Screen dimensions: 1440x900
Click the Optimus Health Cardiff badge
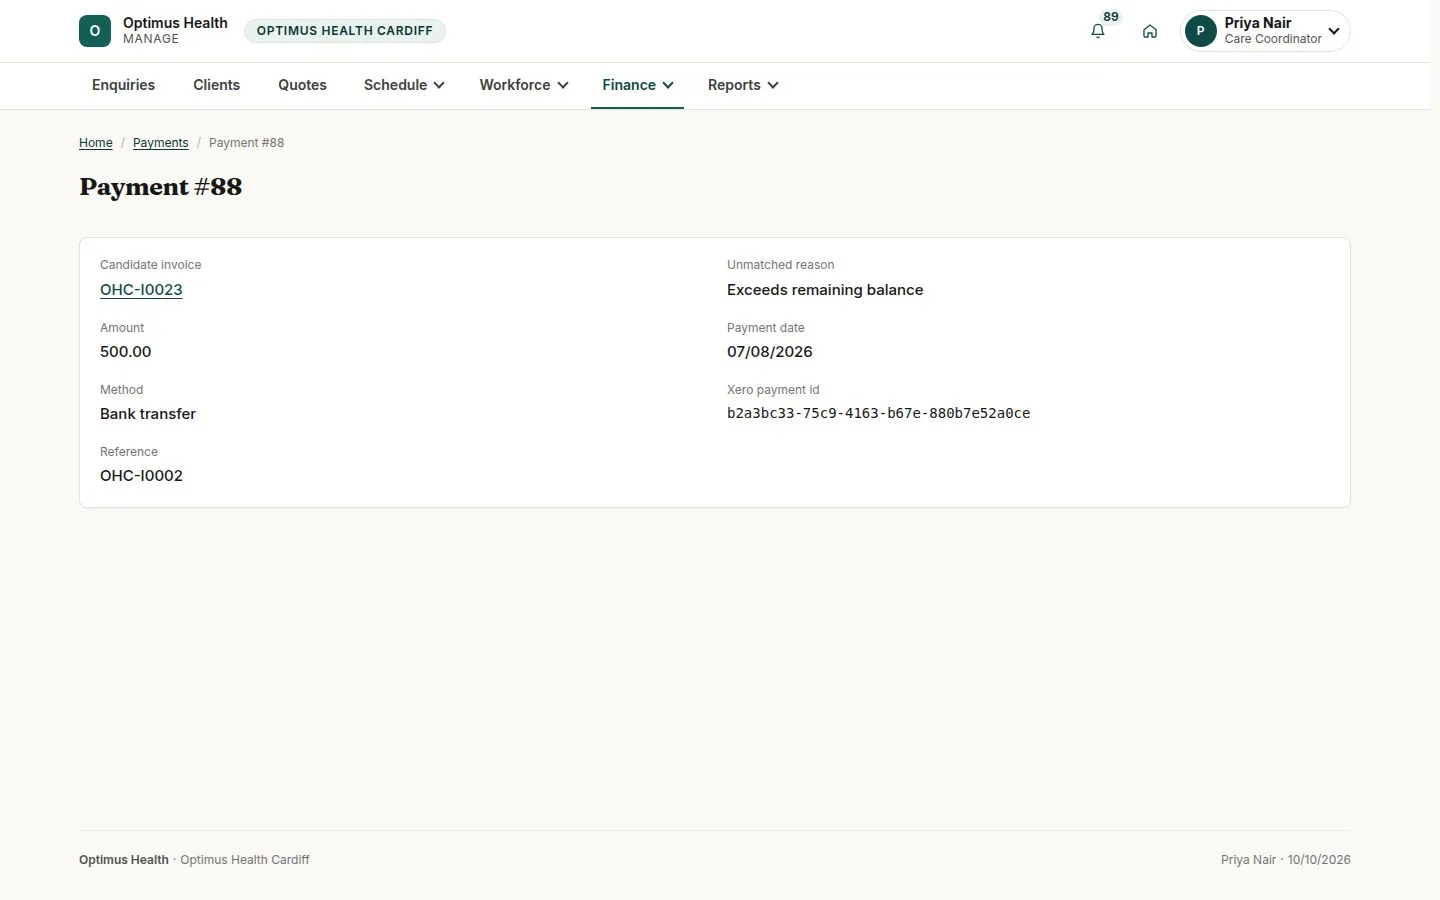pyautogui.click(x=345, y=31)
